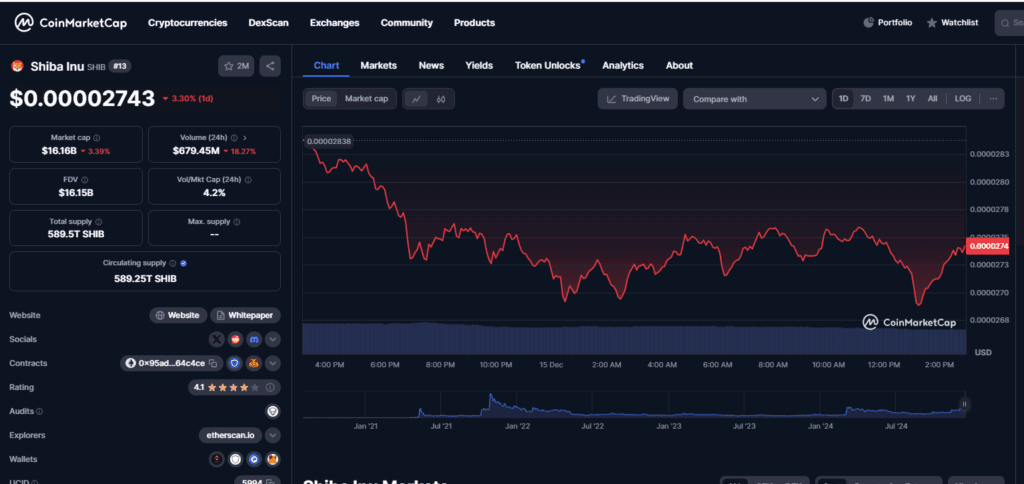This screenshot has width=1024, height=484.
Task: Switch to the Analytics tab
Action: point(622,65)
